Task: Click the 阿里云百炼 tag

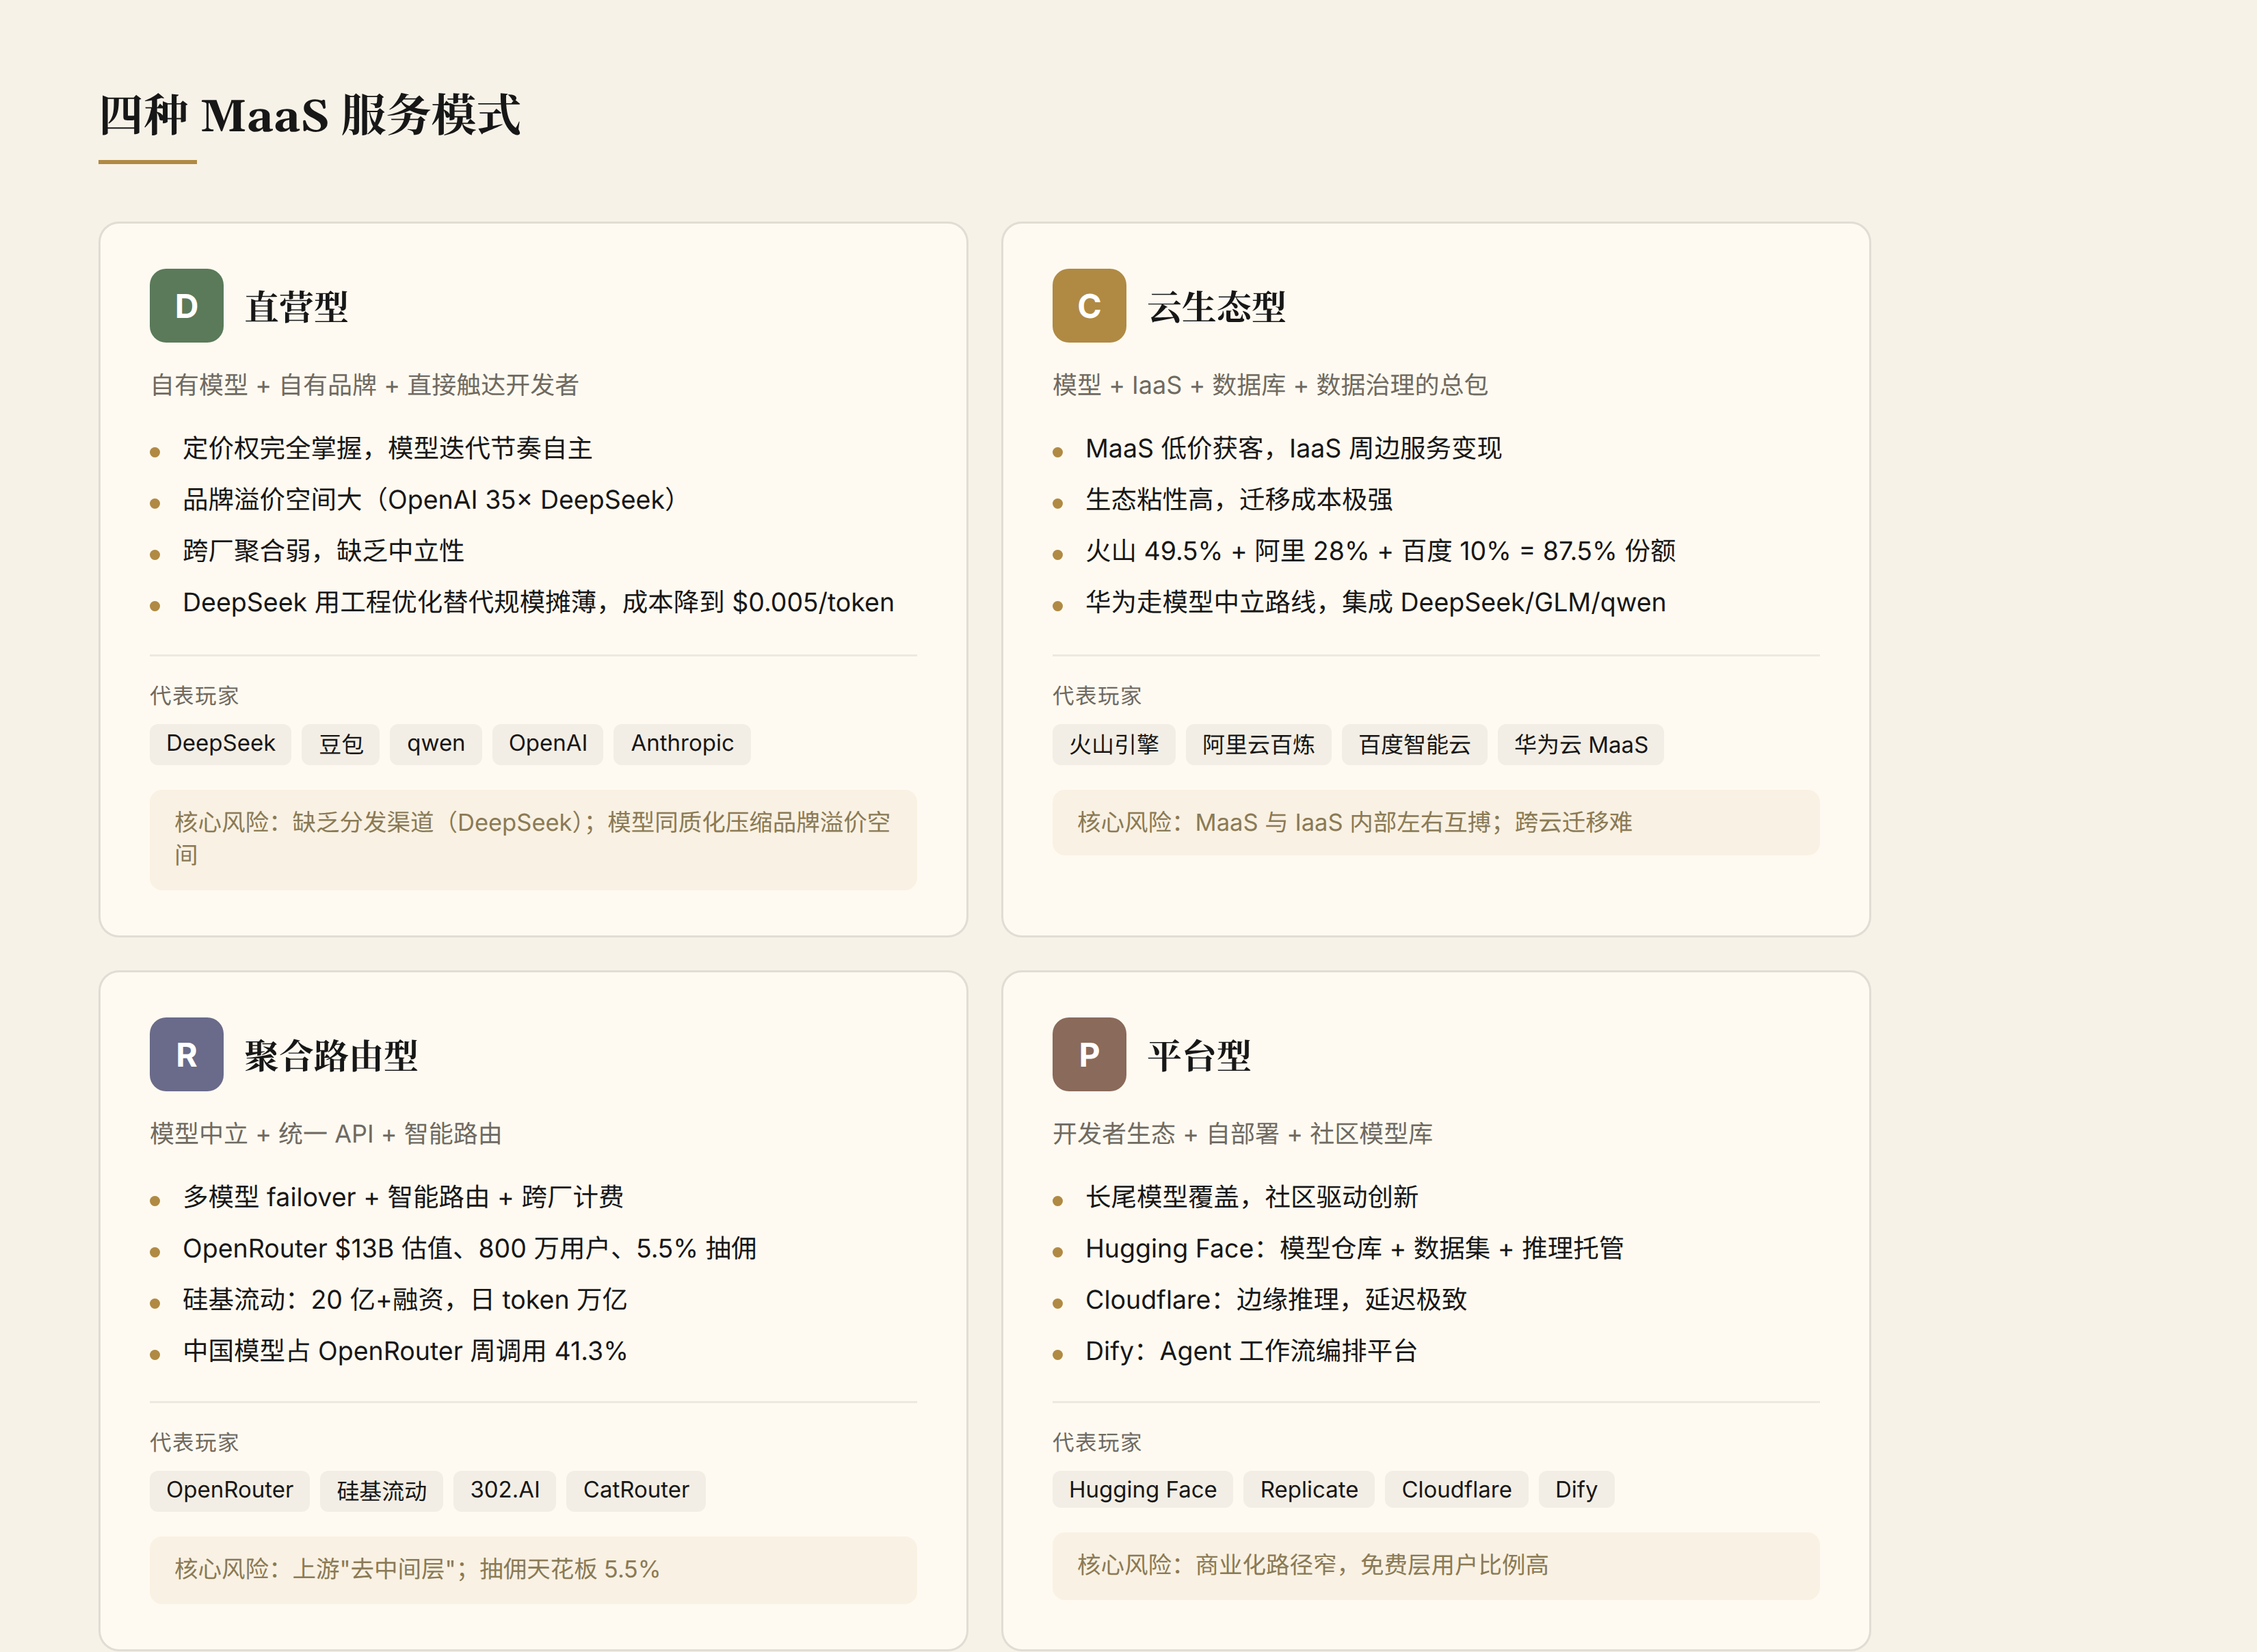Action: (1258, 745)
